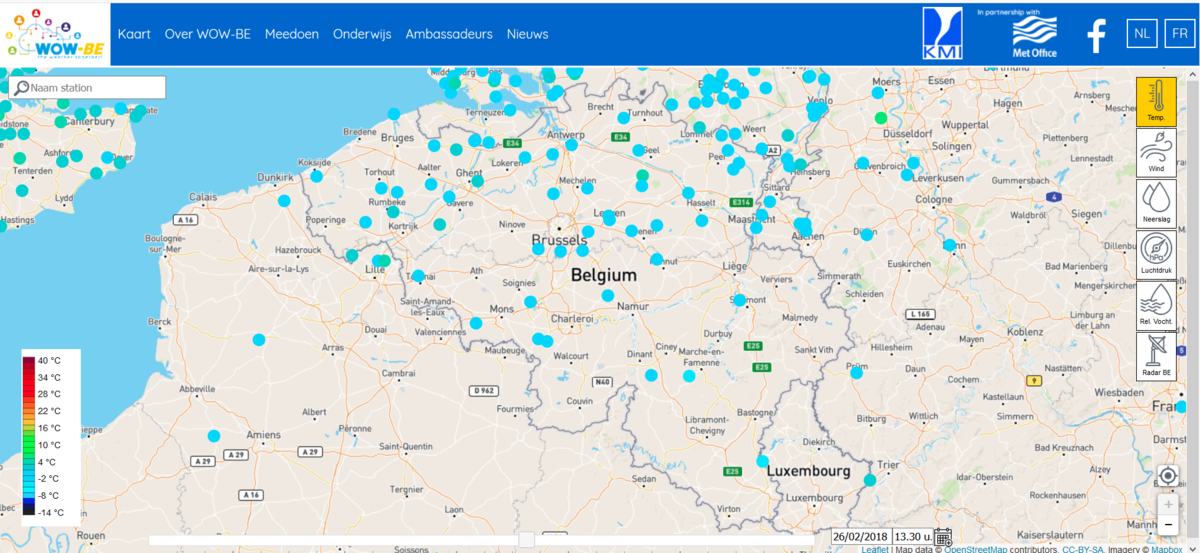Switch language to NL

click(1141, 34)
